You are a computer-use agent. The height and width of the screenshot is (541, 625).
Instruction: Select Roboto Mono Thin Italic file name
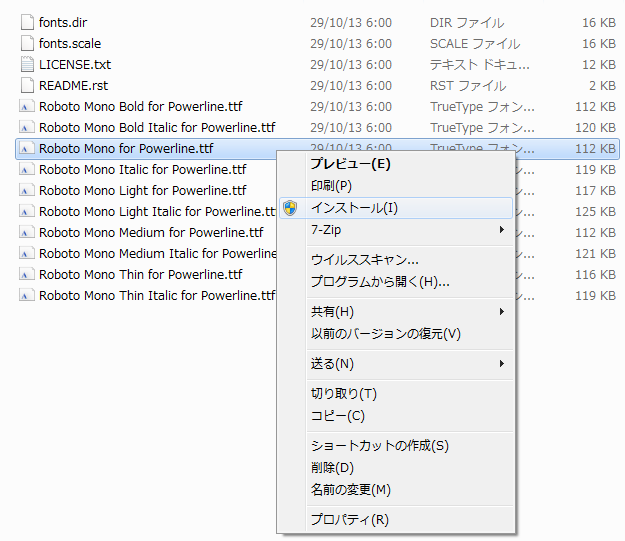pyautogui.click(x=157, y=295)
